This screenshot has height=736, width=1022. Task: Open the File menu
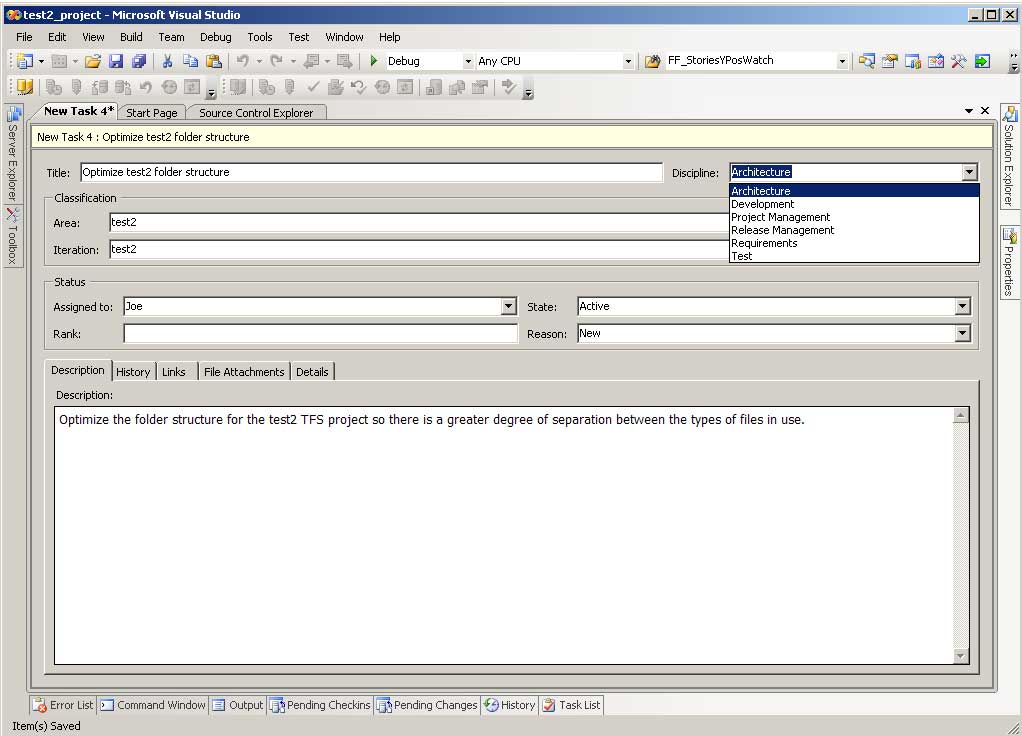coord(24,37)
